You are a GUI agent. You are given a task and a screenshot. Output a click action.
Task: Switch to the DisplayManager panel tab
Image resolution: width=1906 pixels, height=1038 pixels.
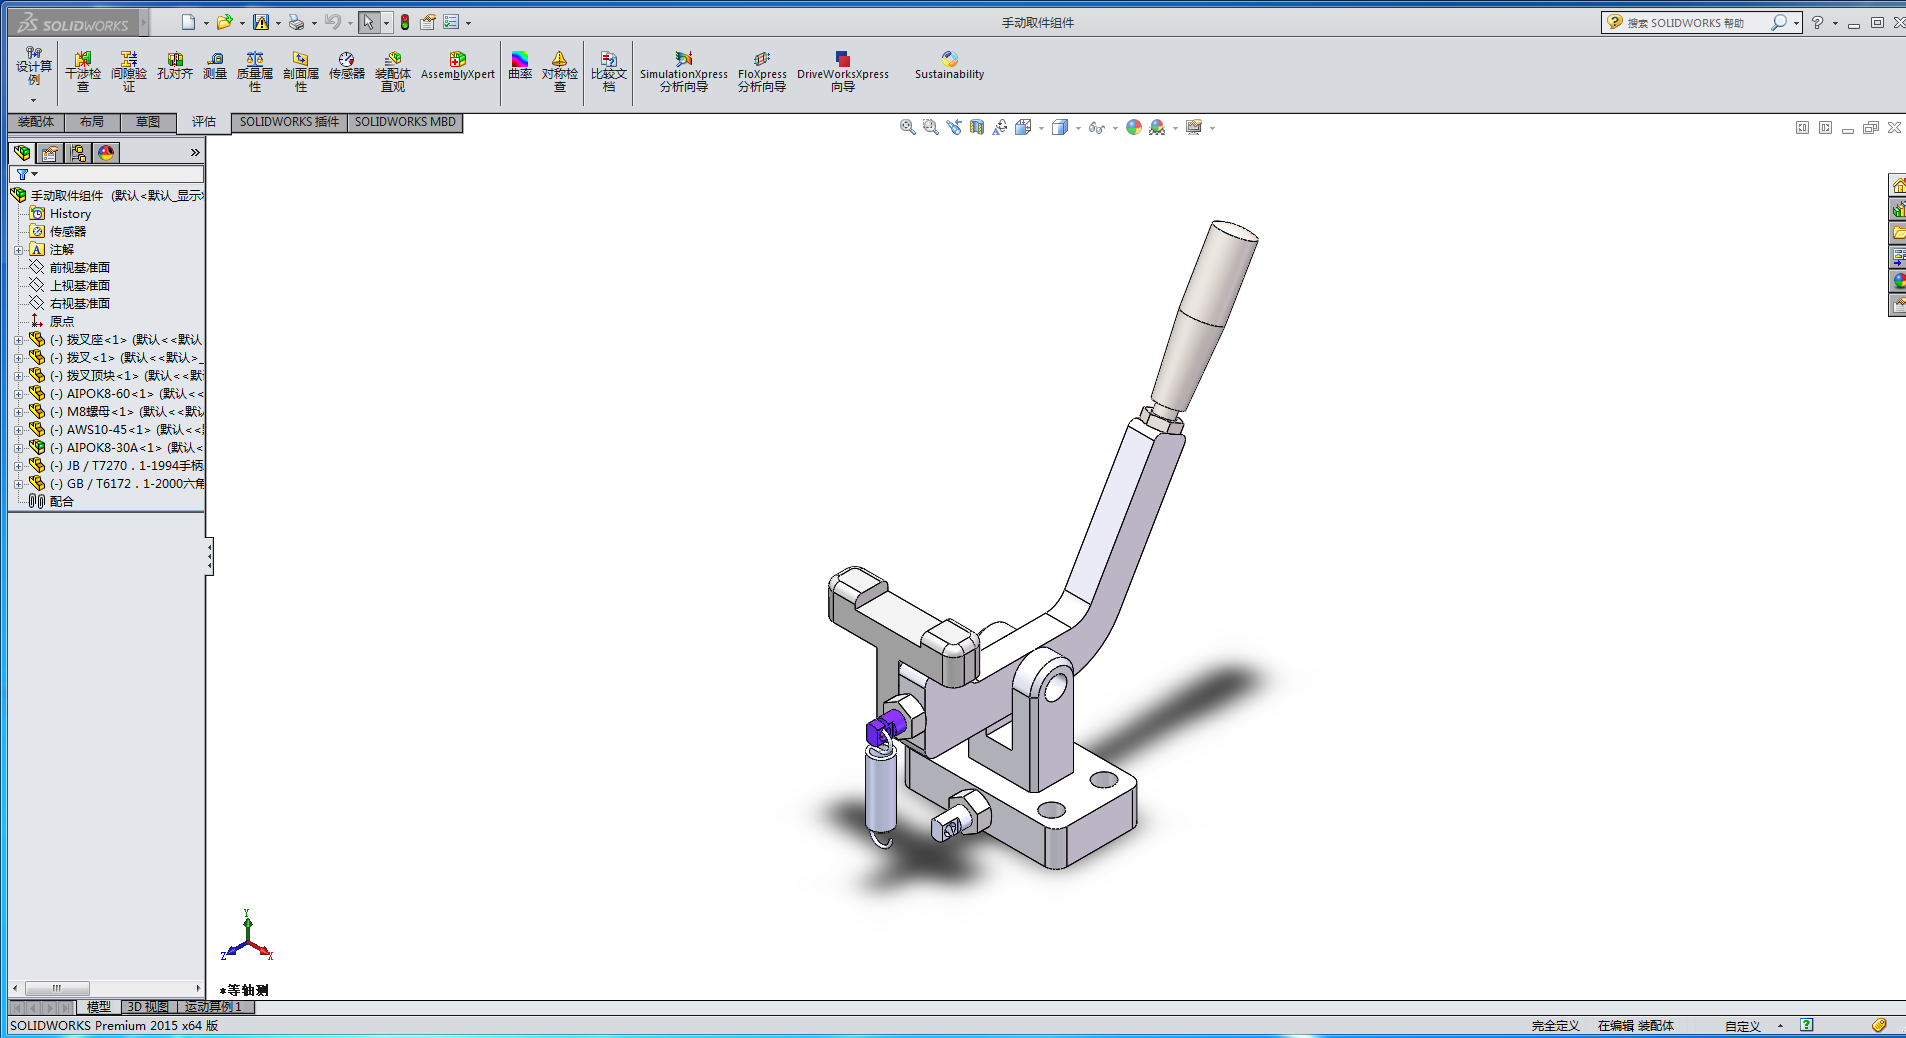coord(106,153)
